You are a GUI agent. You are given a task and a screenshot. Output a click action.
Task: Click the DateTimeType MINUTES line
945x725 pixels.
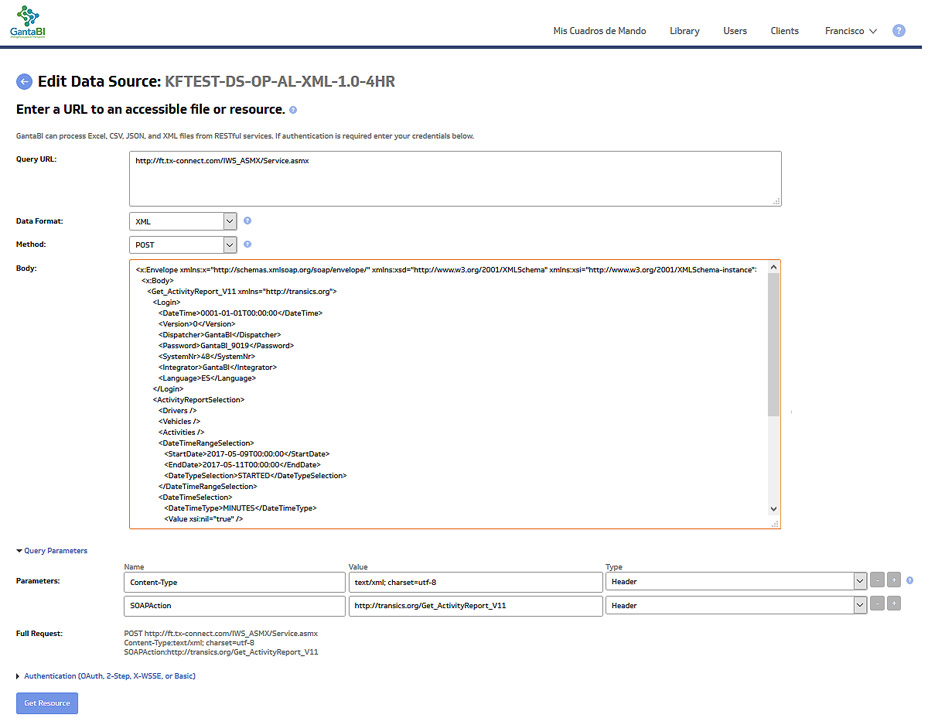pos(240,508)
